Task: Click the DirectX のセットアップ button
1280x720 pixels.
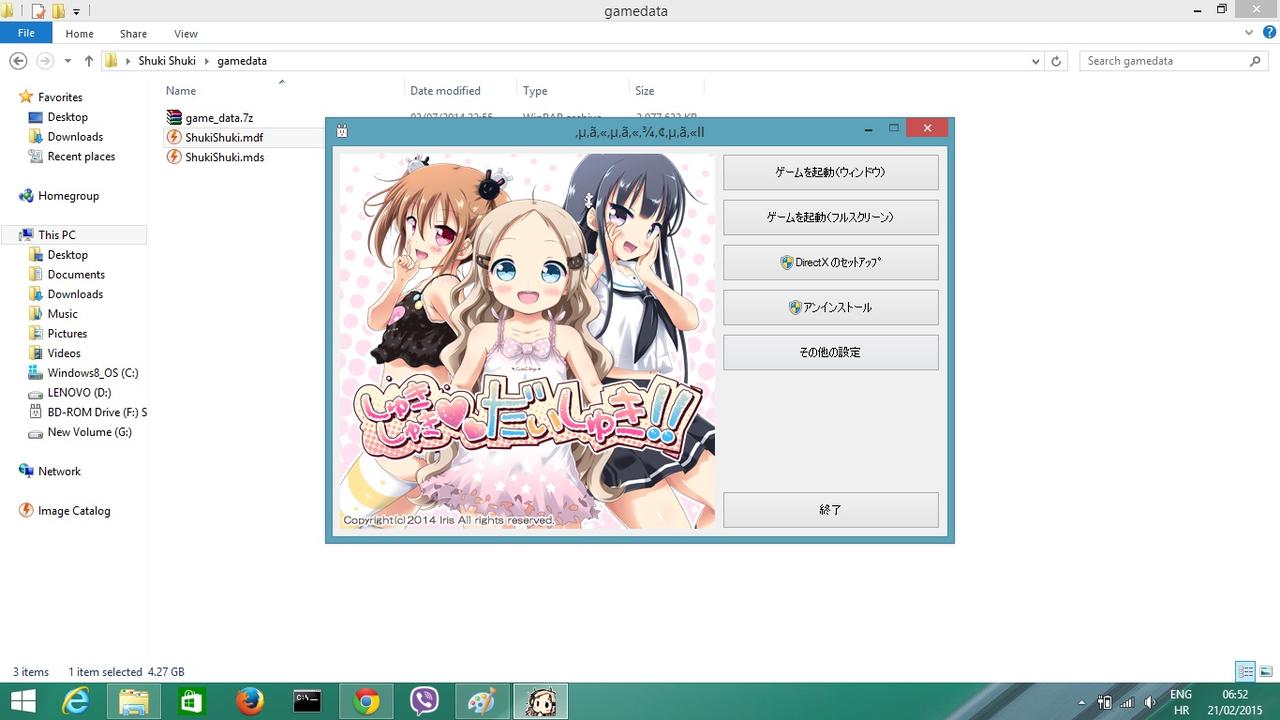Action: [x=830, y=262]
